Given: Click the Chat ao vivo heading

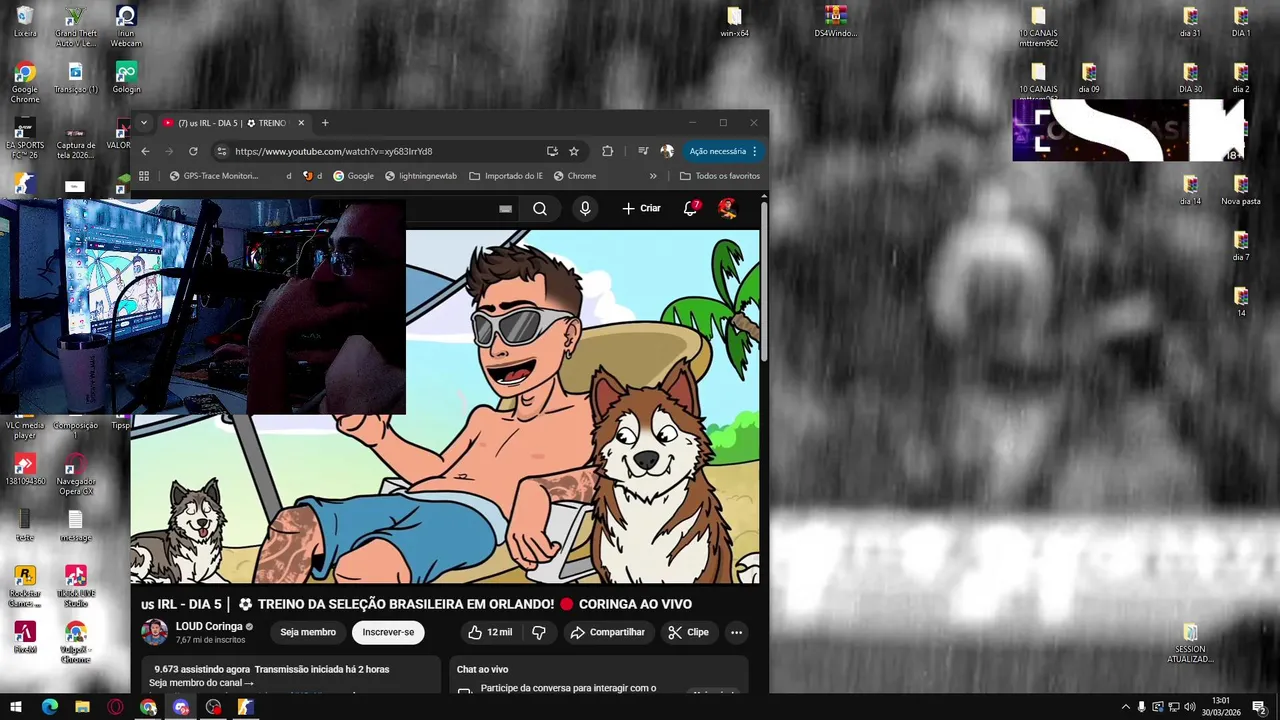Looking at the screenshot, I should pos(482,670).
